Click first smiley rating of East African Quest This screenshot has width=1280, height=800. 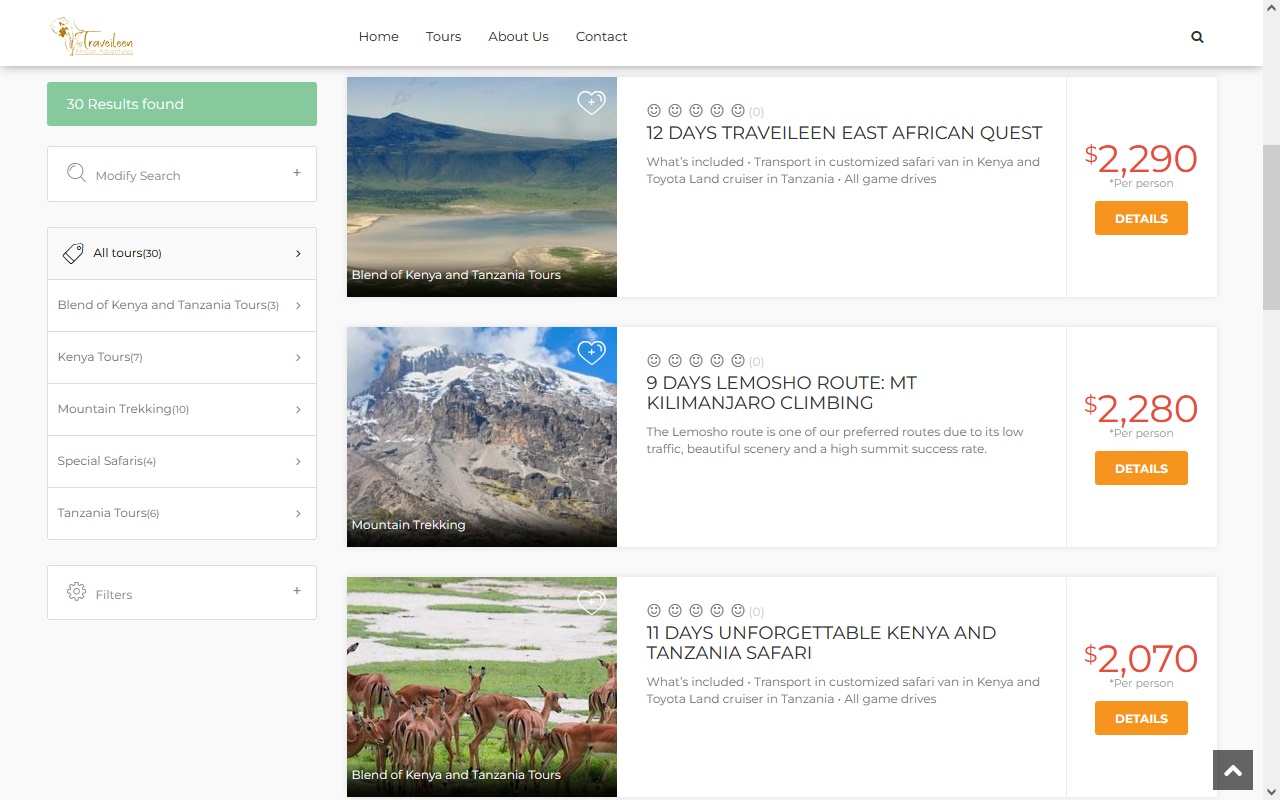tap(654, 110)
